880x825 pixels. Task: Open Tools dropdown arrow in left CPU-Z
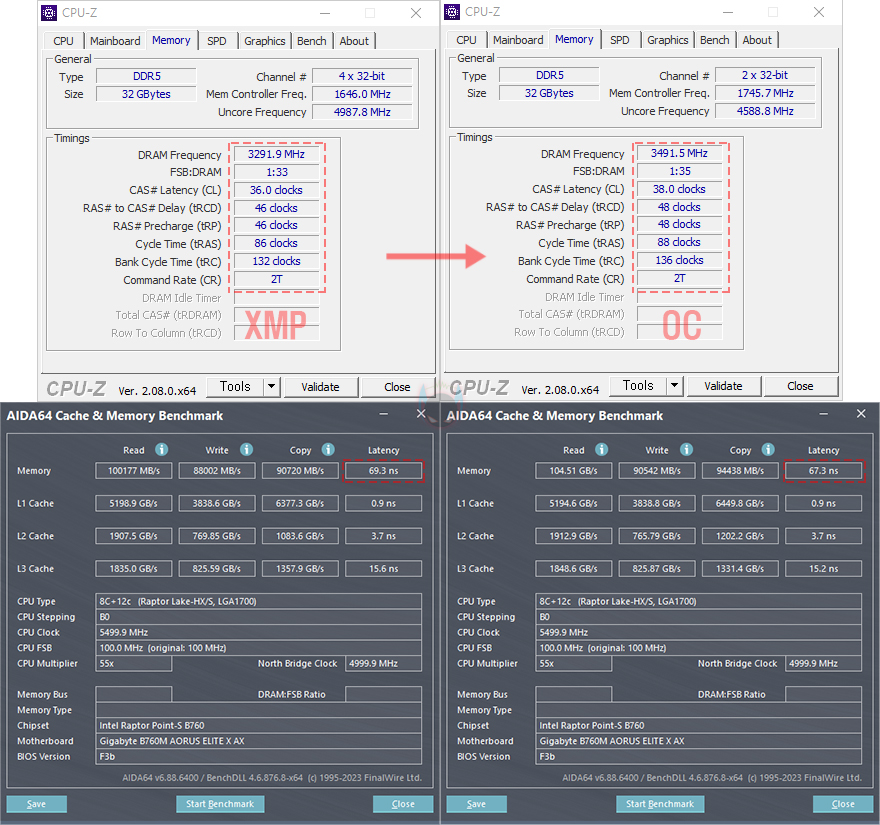point(272,387)
